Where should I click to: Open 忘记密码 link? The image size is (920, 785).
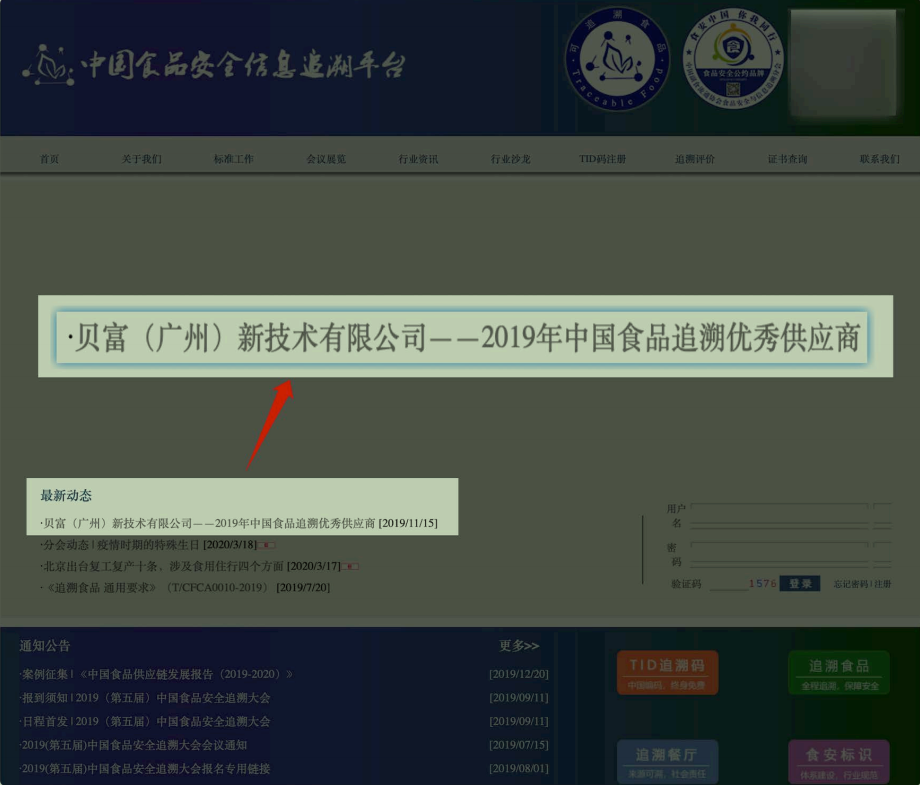(x=851, y=584)
